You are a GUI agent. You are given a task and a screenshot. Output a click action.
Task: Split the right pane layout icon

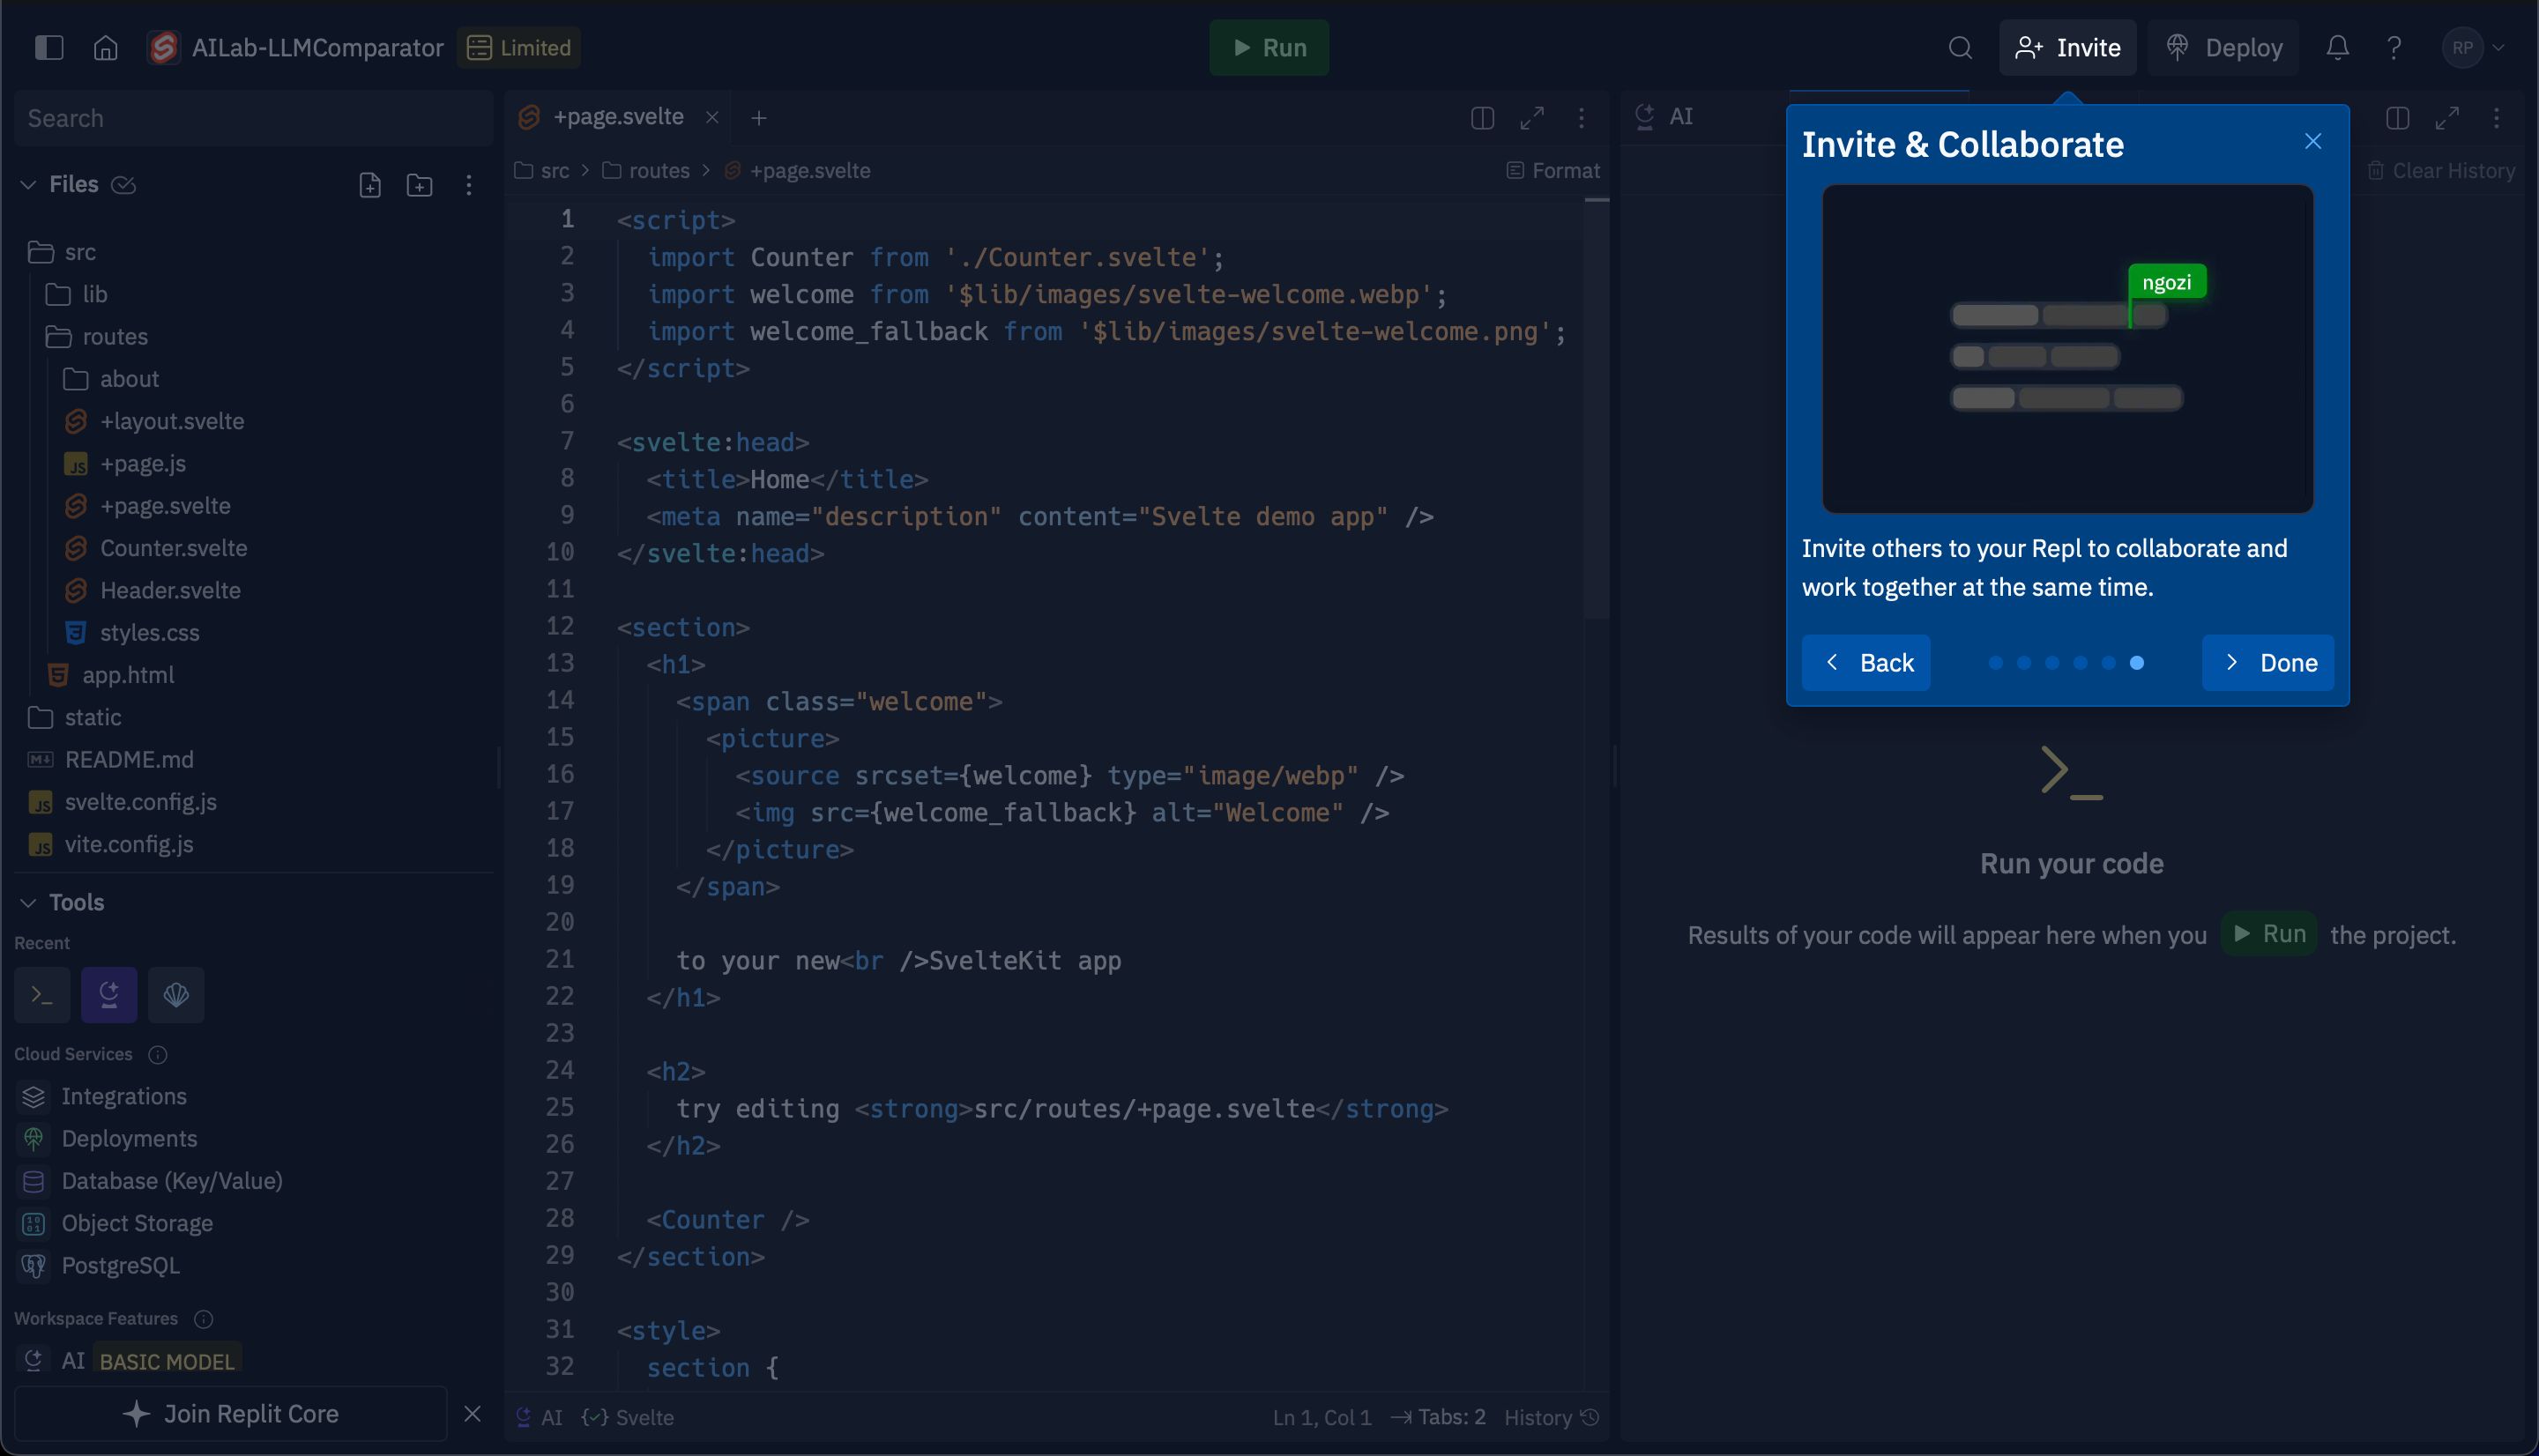[x=2397, y=118]
